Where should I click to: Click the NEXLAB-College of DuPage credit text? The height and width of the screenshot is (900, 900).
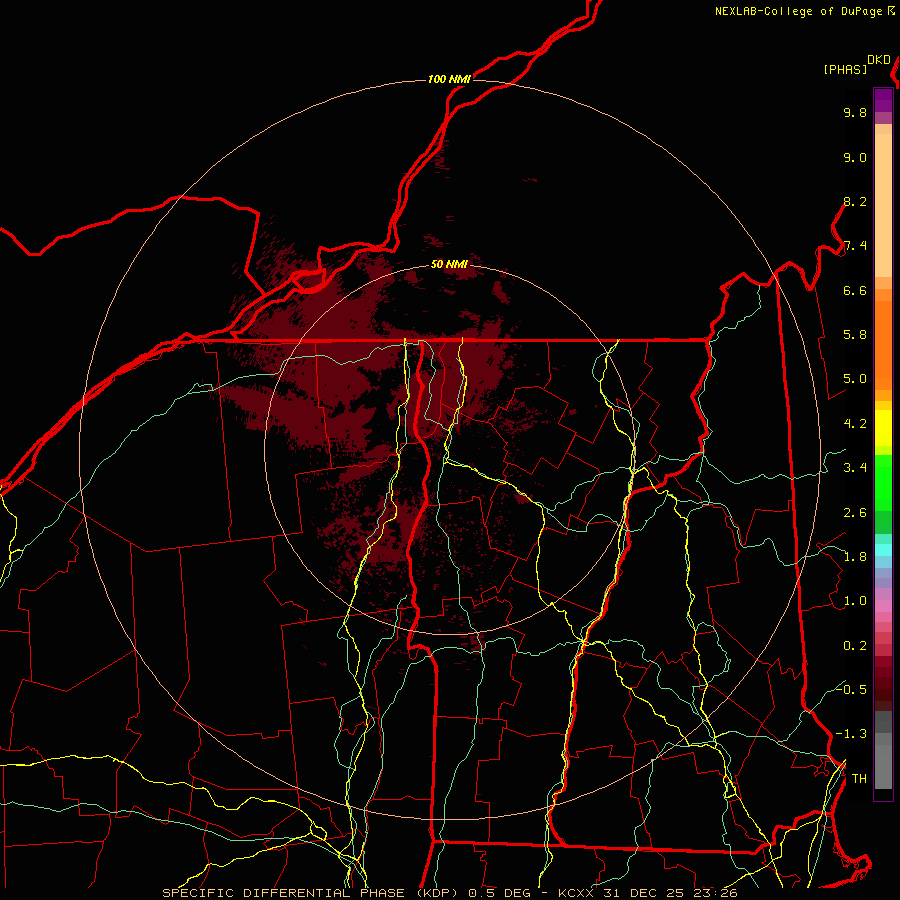[801, 11]
